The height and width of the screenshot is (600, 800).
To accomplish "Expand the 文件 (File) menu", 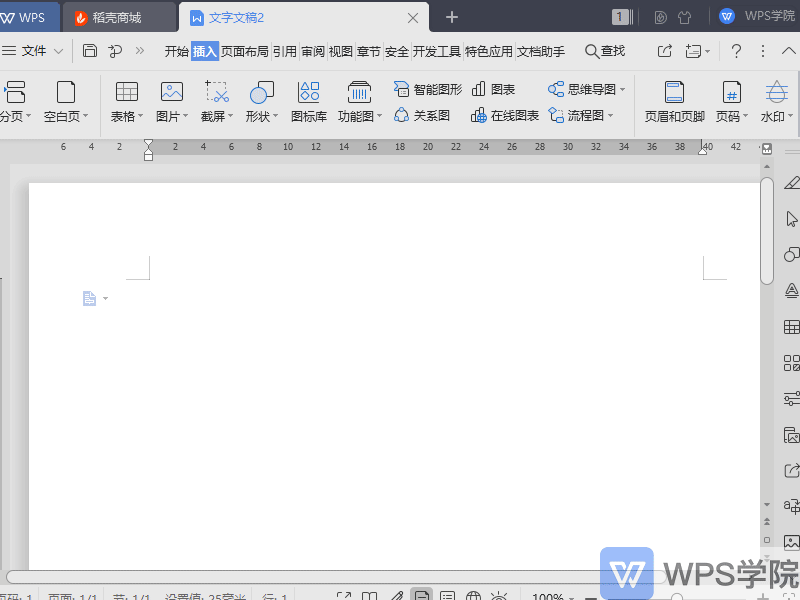I will 33,51.
